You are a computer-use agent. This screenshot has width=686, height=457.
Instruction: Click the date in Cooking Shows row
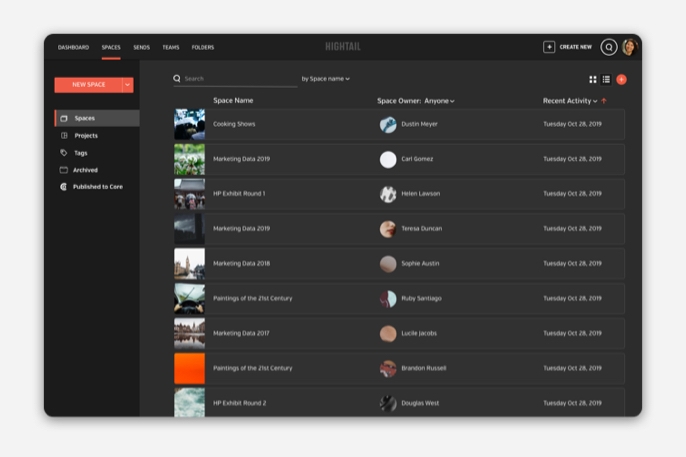tap(572, 124)
